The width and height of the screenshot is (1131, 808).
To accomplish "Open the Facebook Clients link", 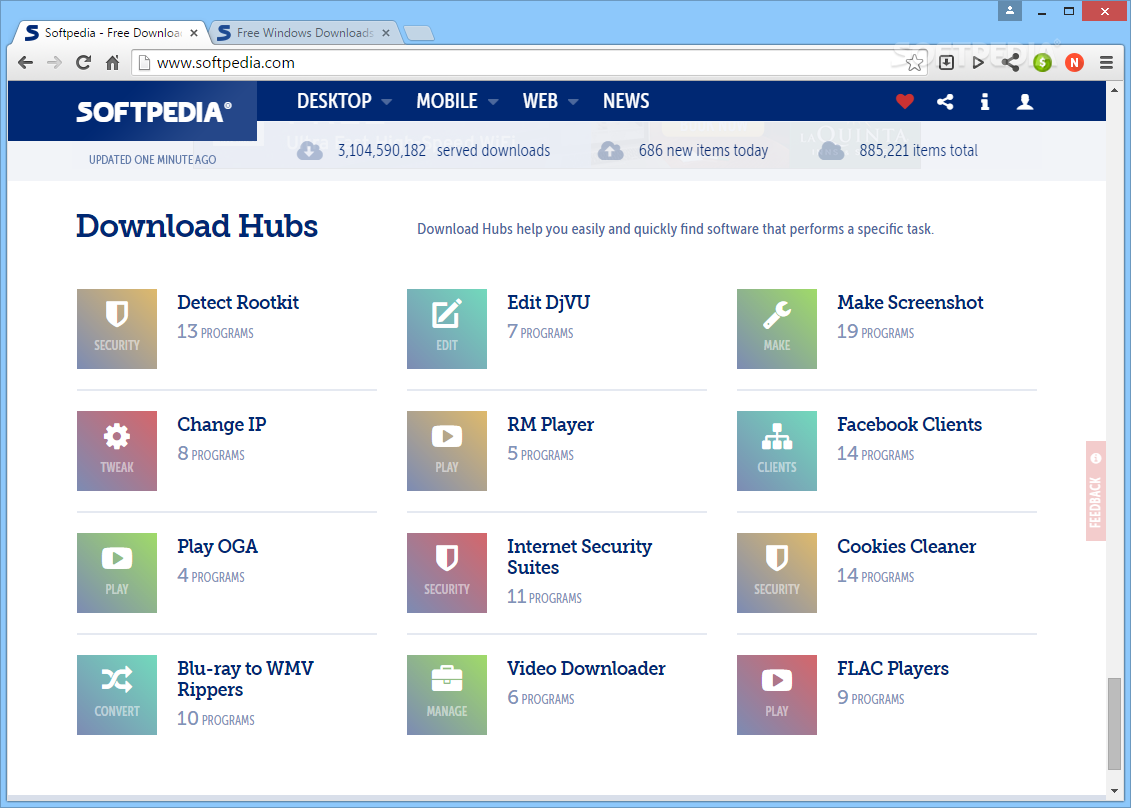I will tap(910, 424).
